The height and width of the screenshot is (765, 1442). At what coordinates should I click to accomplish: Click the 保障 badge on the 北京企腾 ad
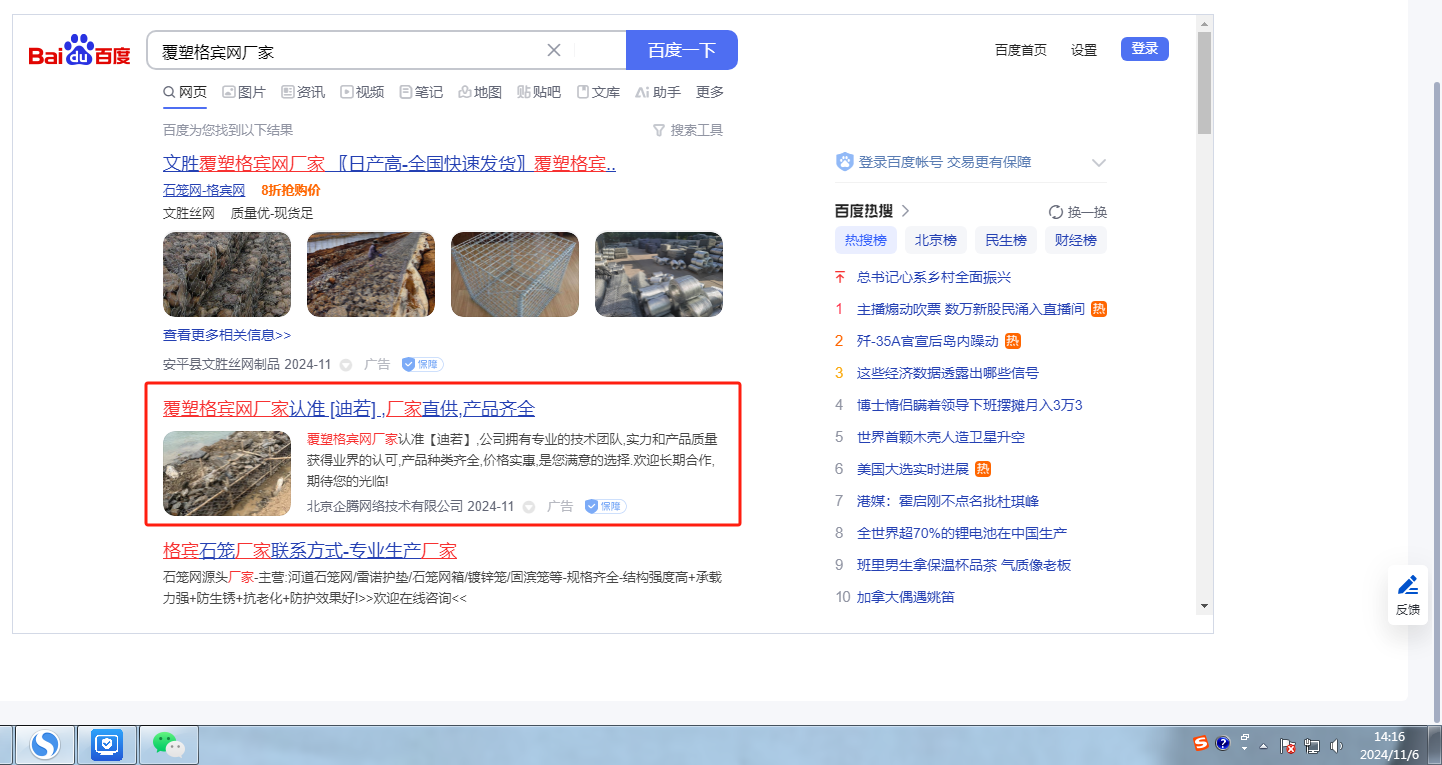[x=605, y=507]
